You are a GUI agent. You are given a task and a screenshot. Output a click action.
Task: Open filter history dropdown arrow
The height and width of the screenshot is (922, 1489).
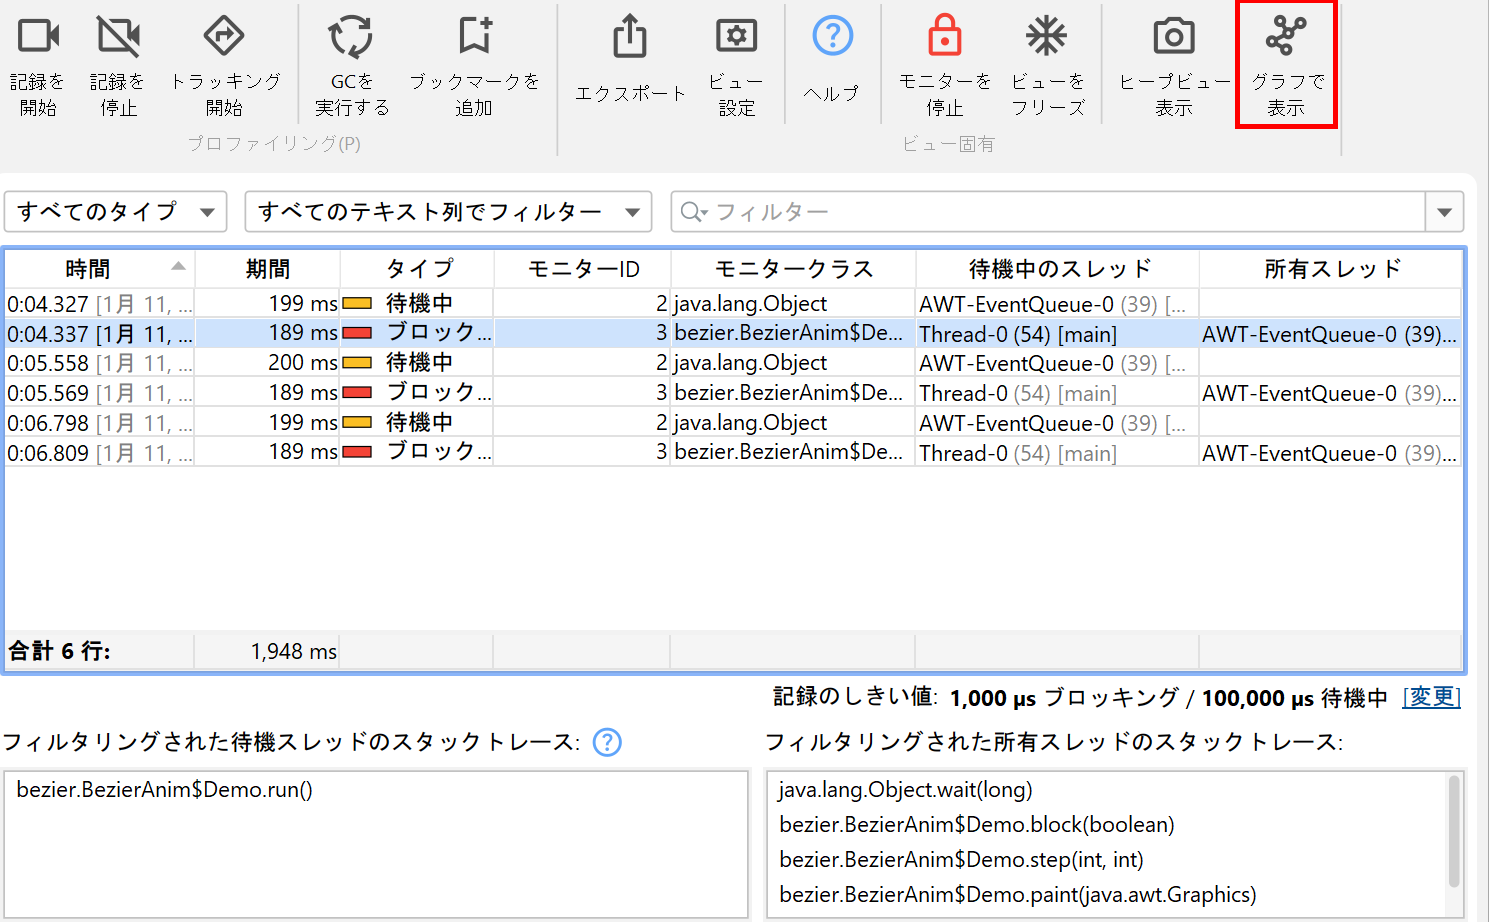click(1444, 212)
